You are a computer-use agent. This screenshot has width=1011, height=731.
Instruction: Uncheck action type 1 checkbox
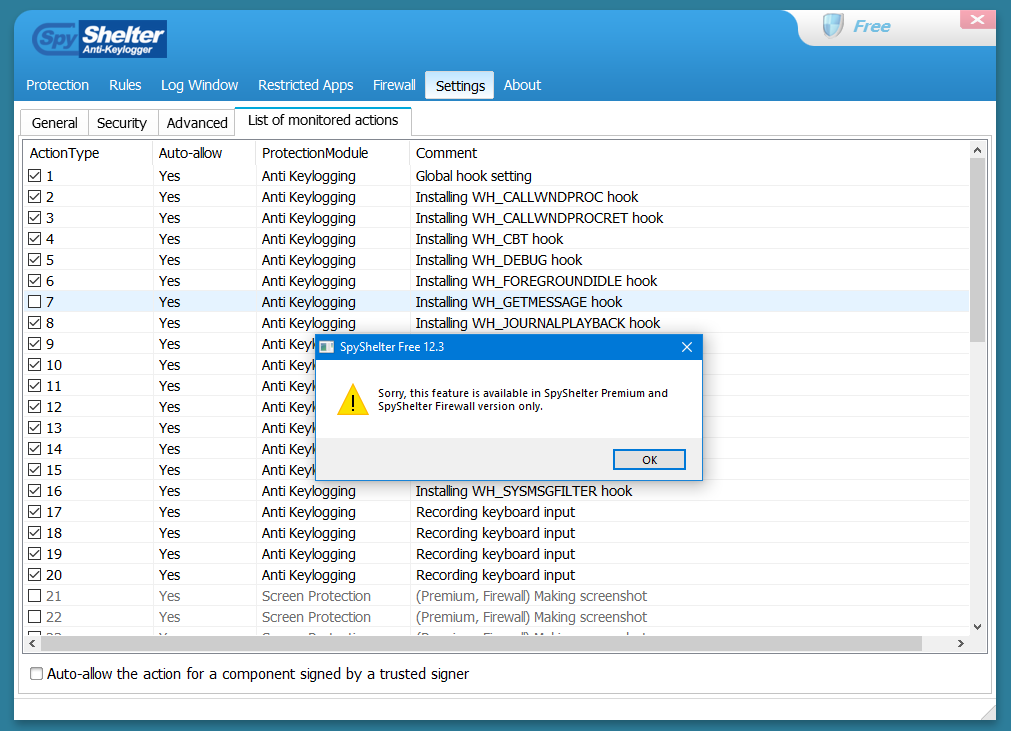click(x=35, y=176)
